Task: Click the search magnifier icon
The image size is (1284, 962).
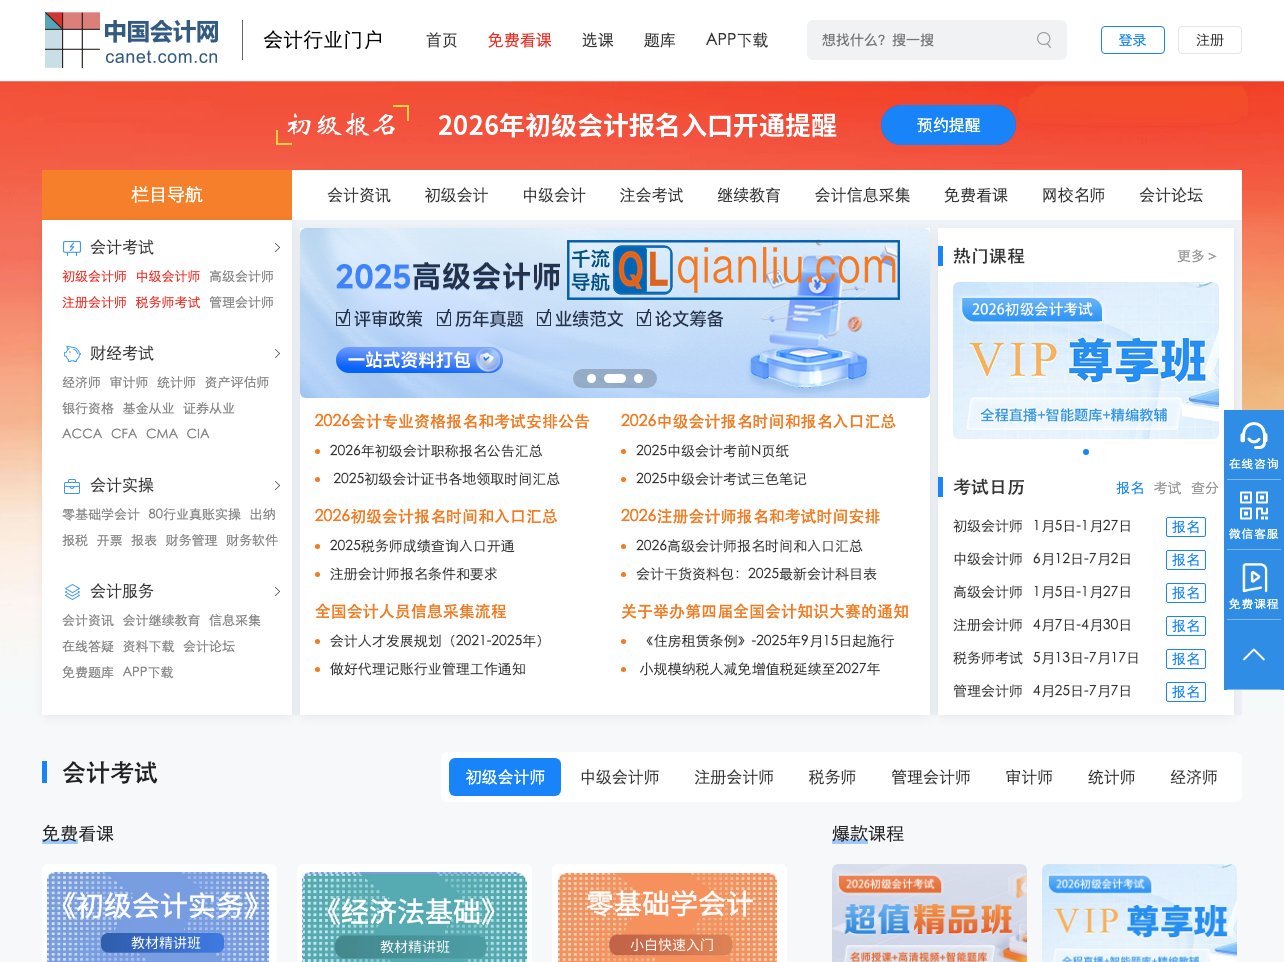Action: click(1043, 40)
